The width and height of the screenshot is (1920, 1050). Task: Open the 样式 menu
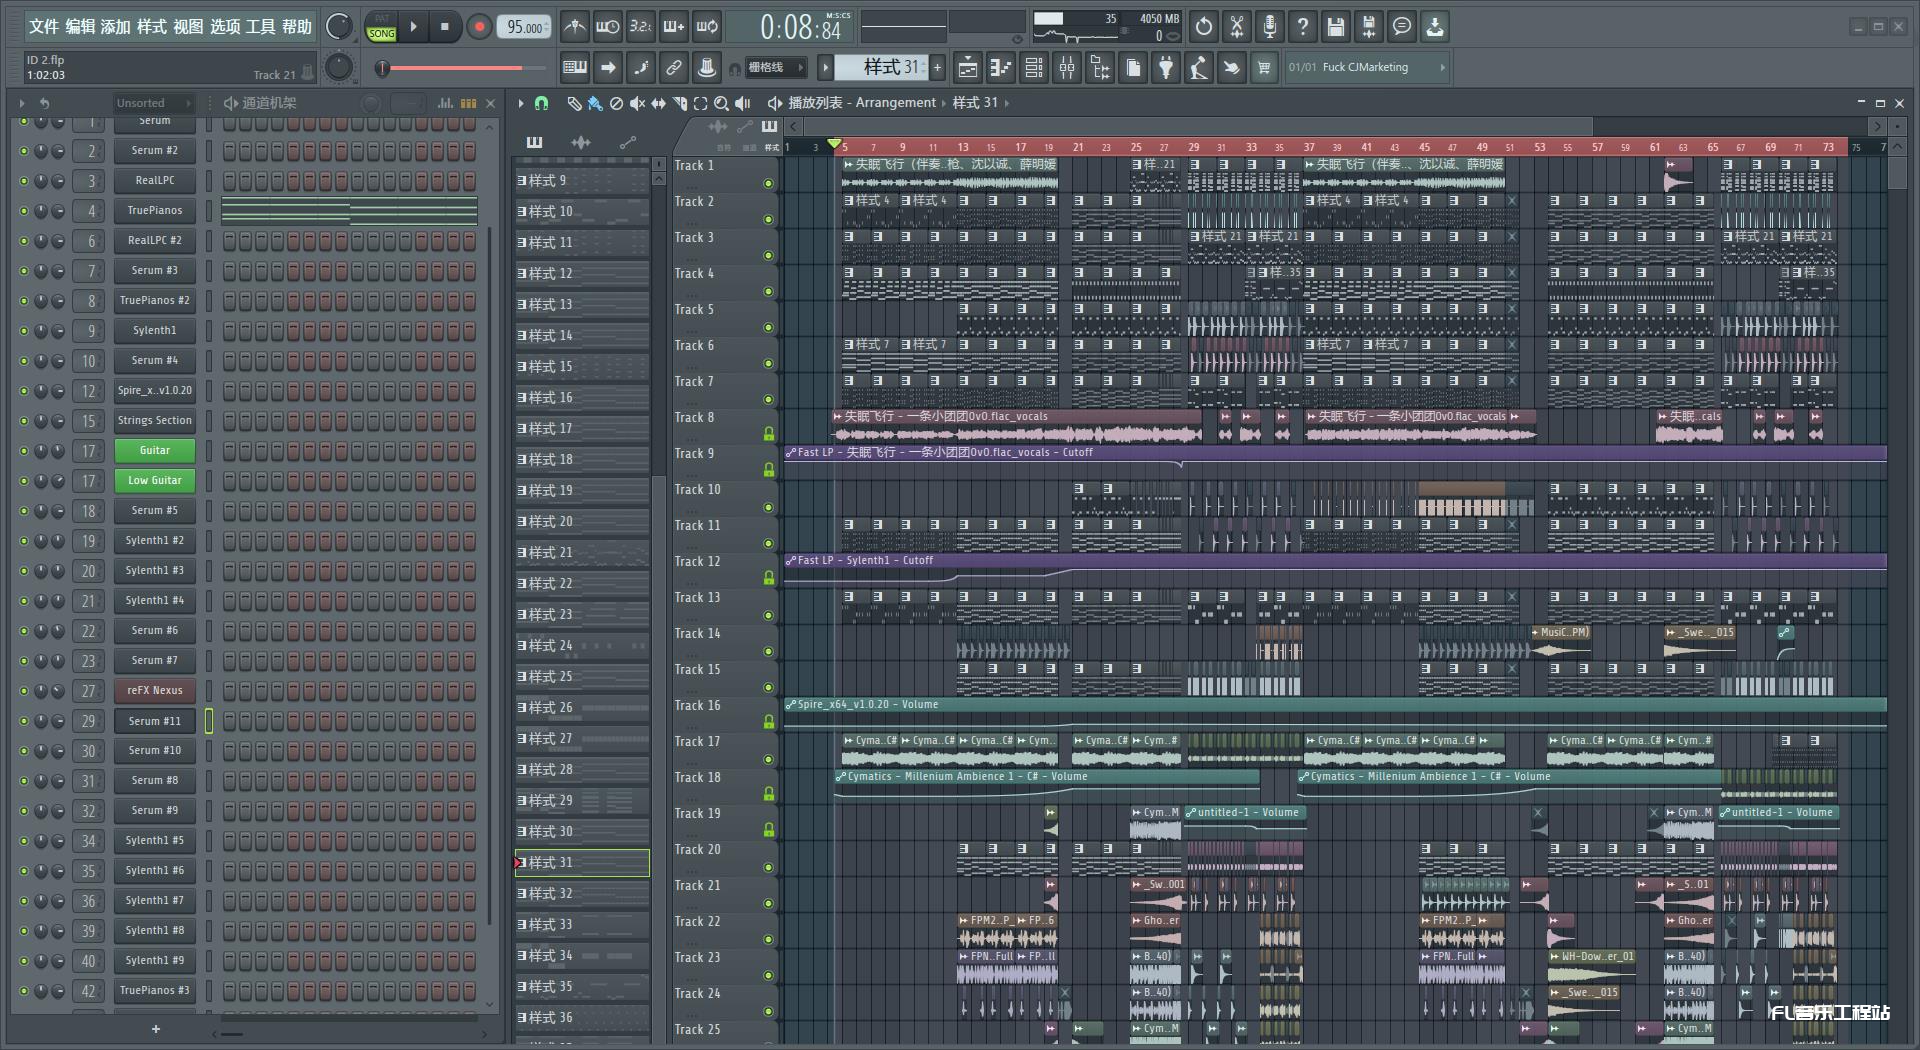click(152, 27)
